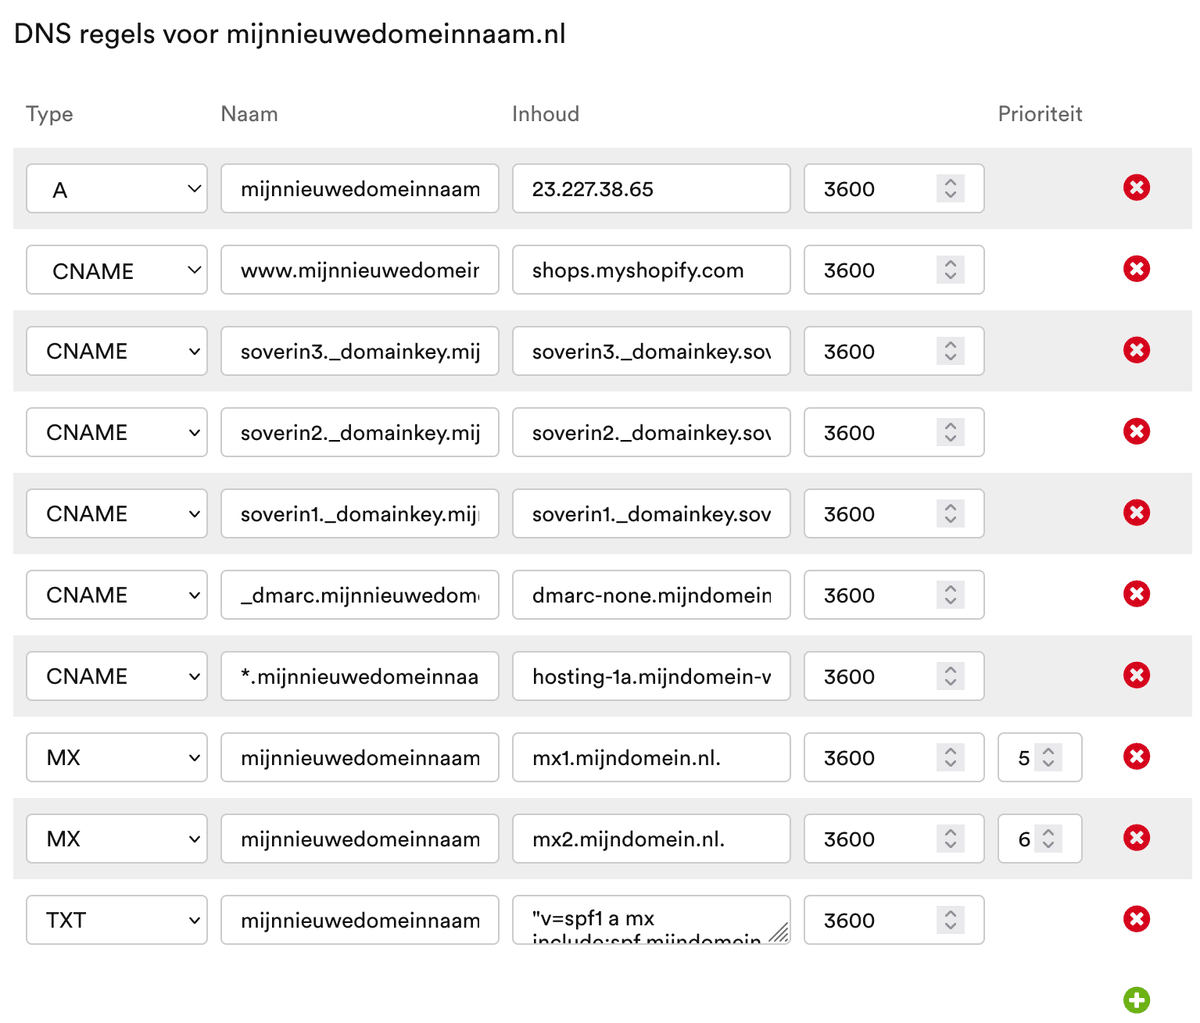Edit Naam field starting with *.mijnnieuwedomeinnaa
This screenshot has height=1023, width=1200.
pos(360,676)
